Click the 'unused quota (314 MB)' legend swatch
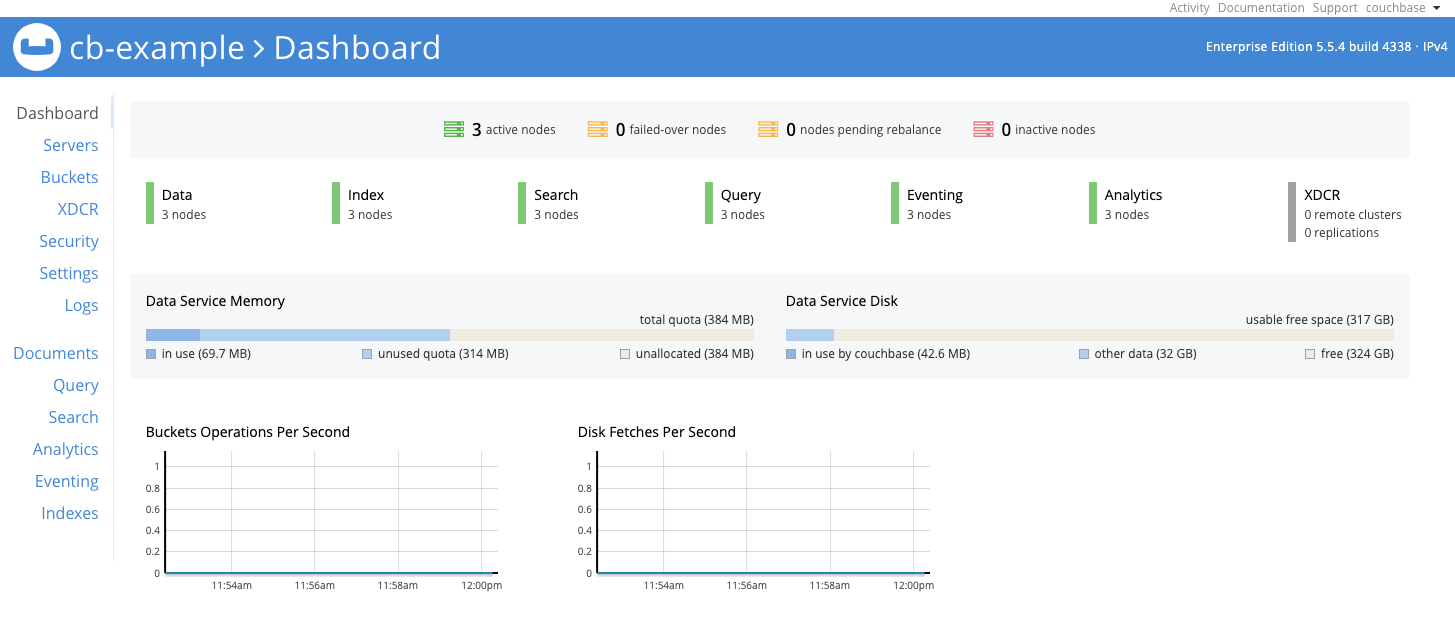Image resolution: width=1455 pixels, height=618 pixels. (x=367, y=354)
